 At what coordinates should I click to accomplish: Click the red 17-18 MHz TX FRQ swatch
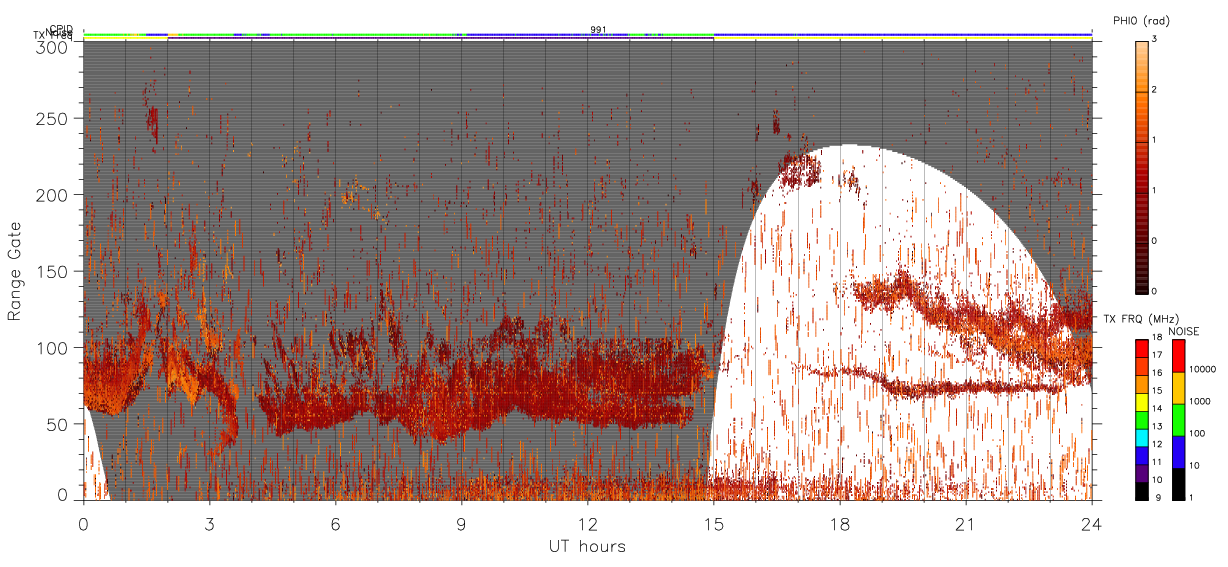click(1142, 349)
